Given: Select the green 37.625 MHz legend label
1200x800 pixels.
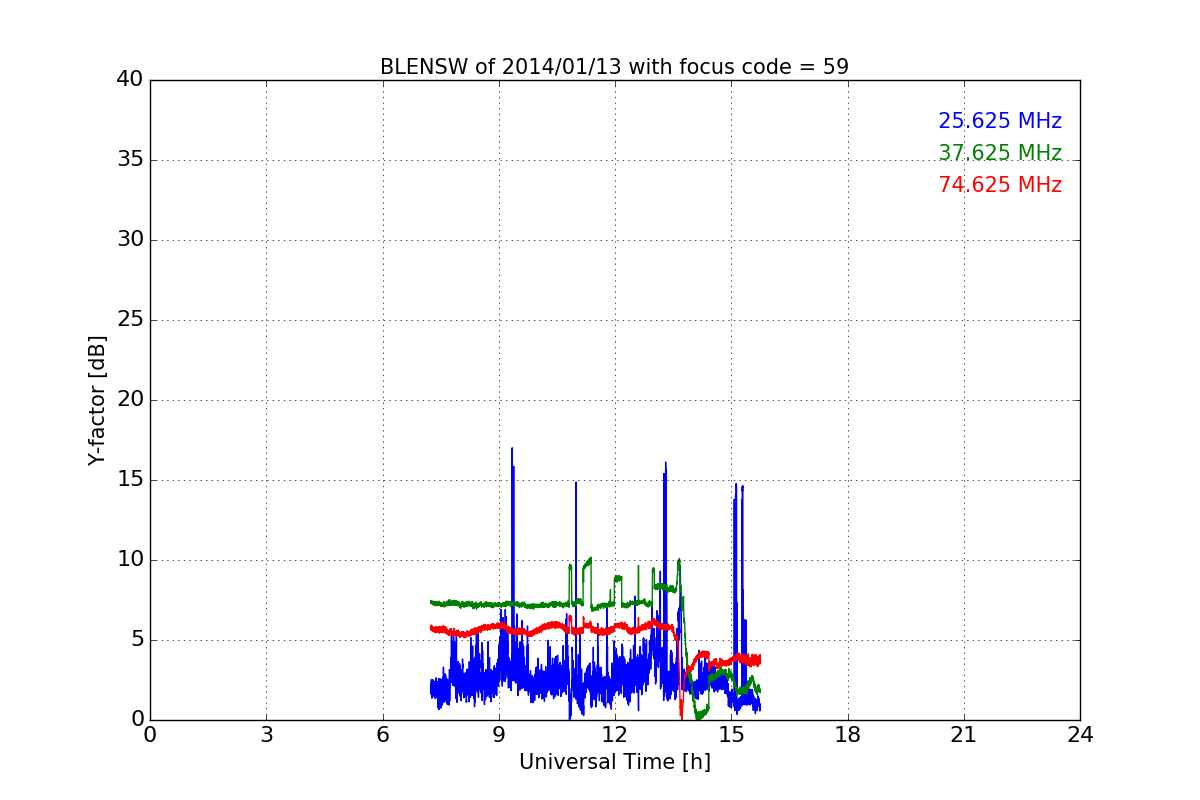Looking at the screenshot, I should (x=1000, y=153).
